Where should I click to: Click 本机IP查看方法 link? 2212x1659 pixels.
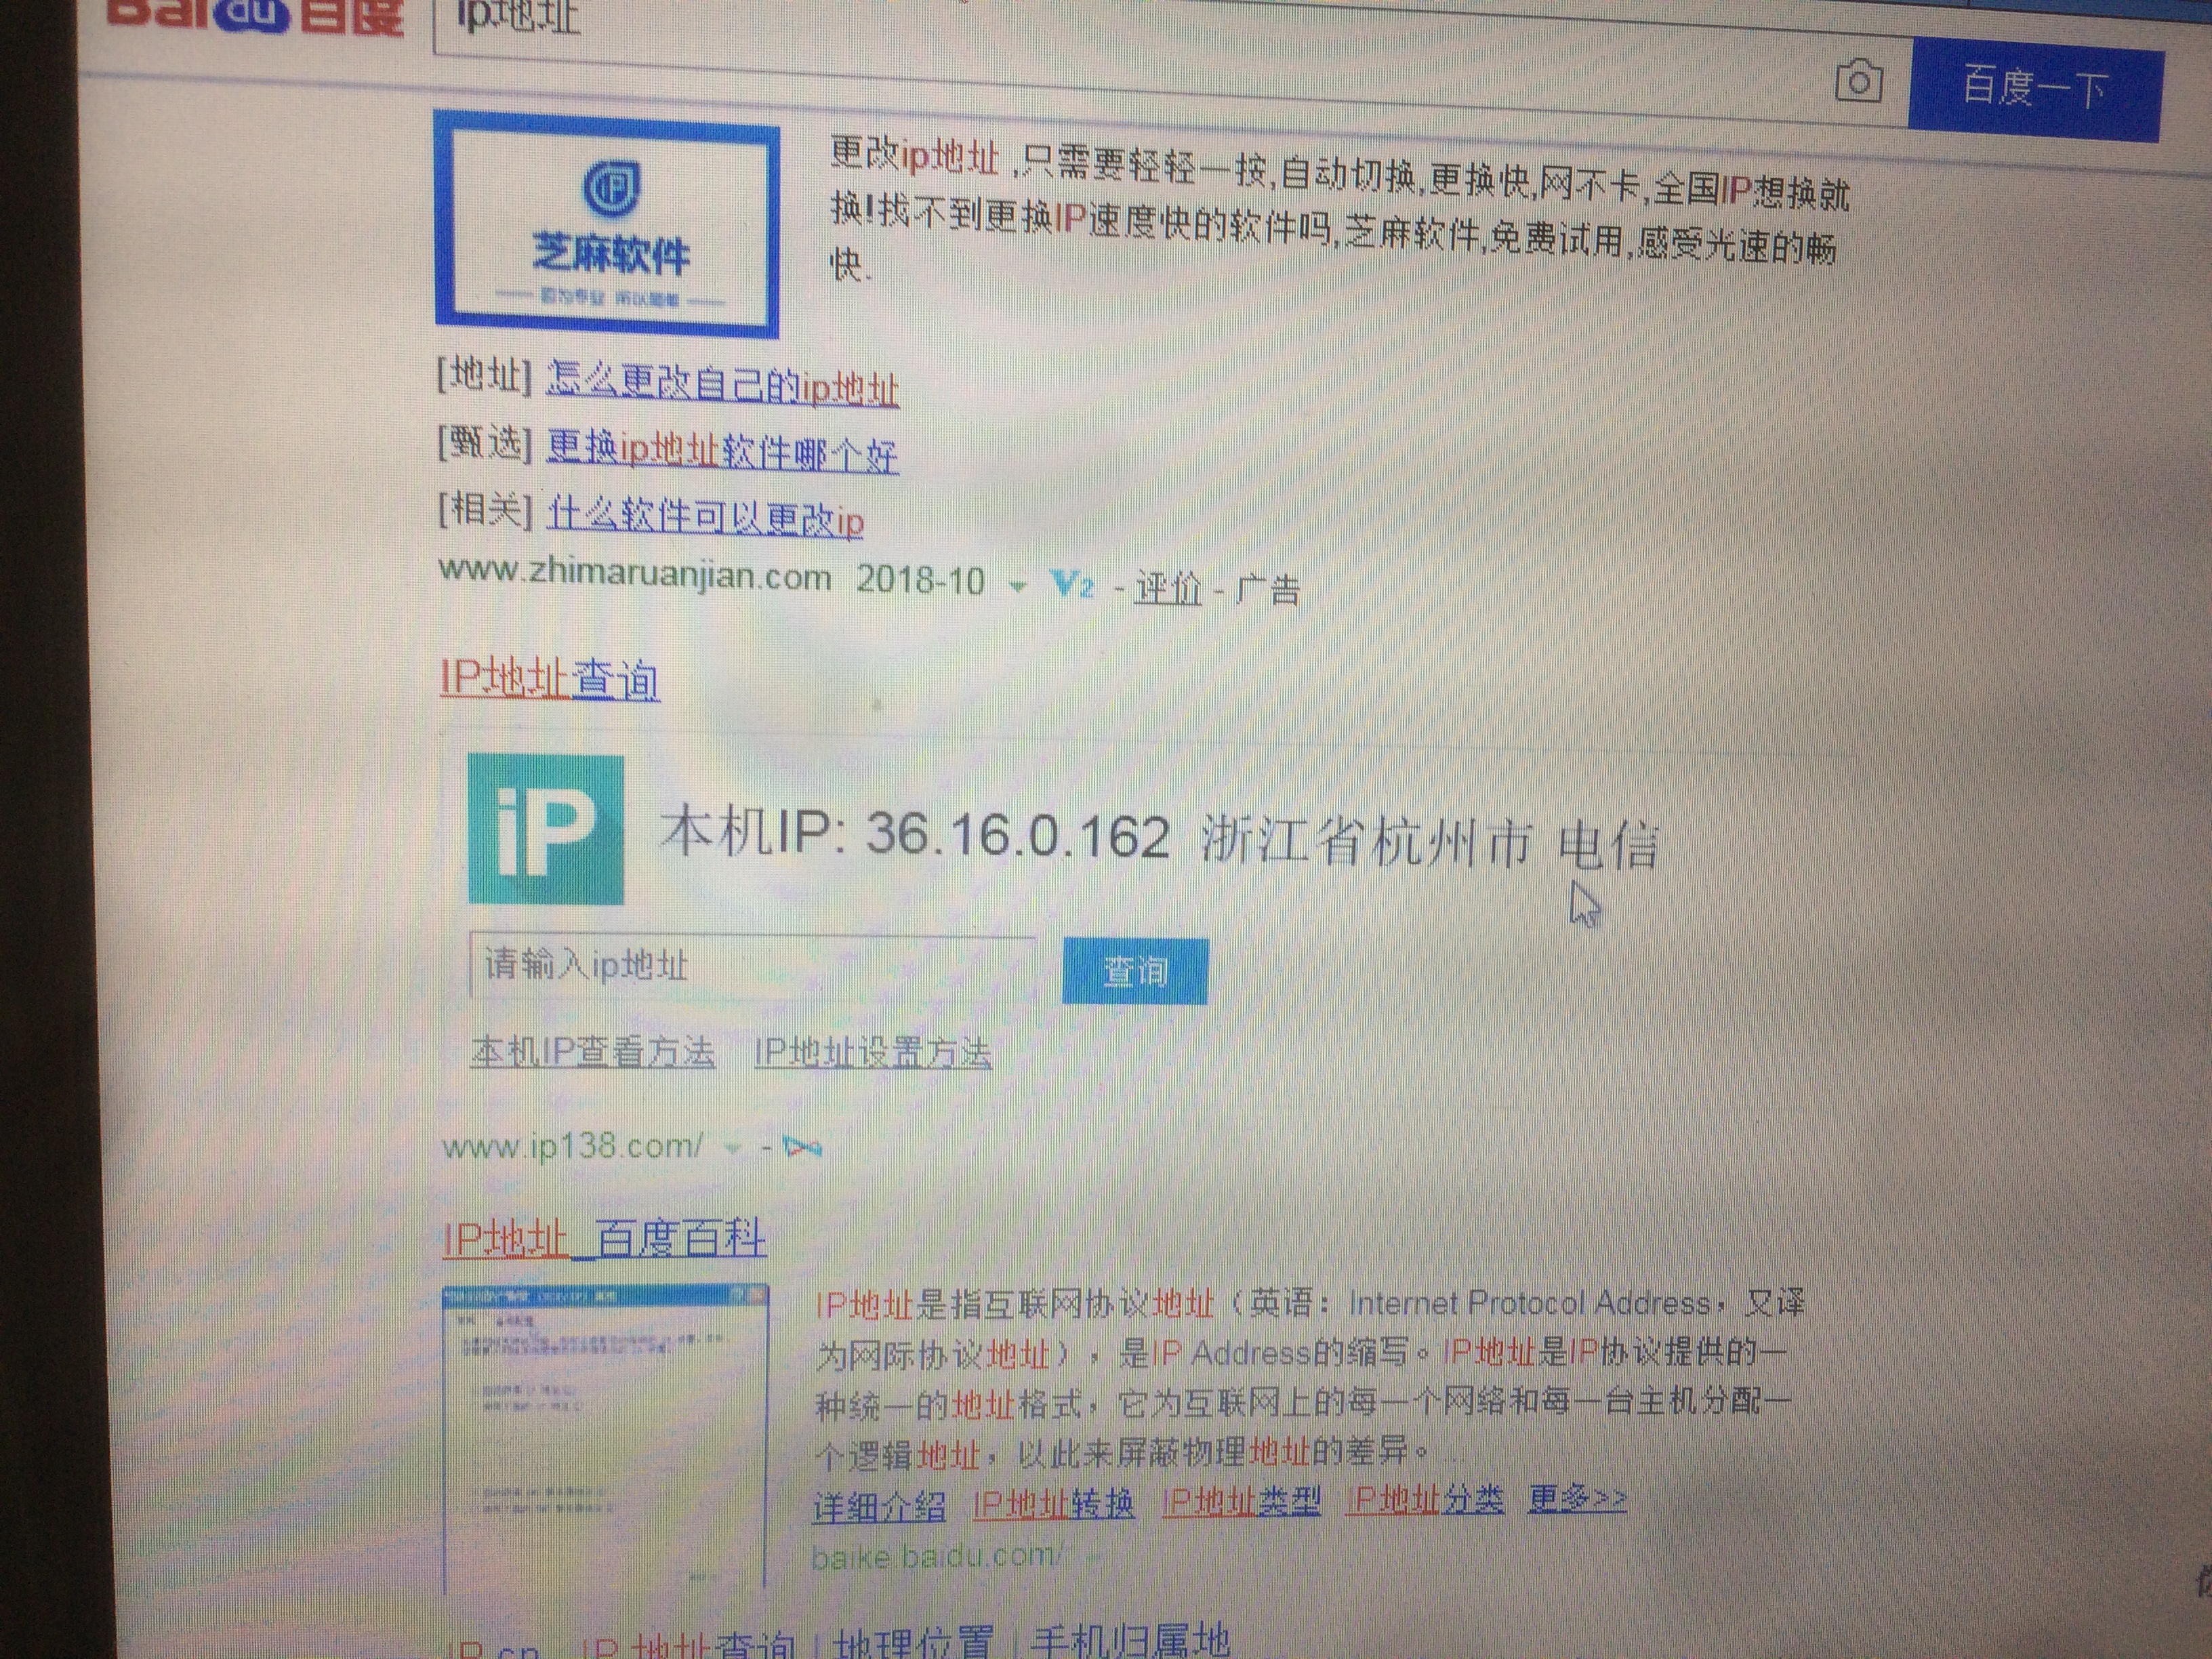592,1049
